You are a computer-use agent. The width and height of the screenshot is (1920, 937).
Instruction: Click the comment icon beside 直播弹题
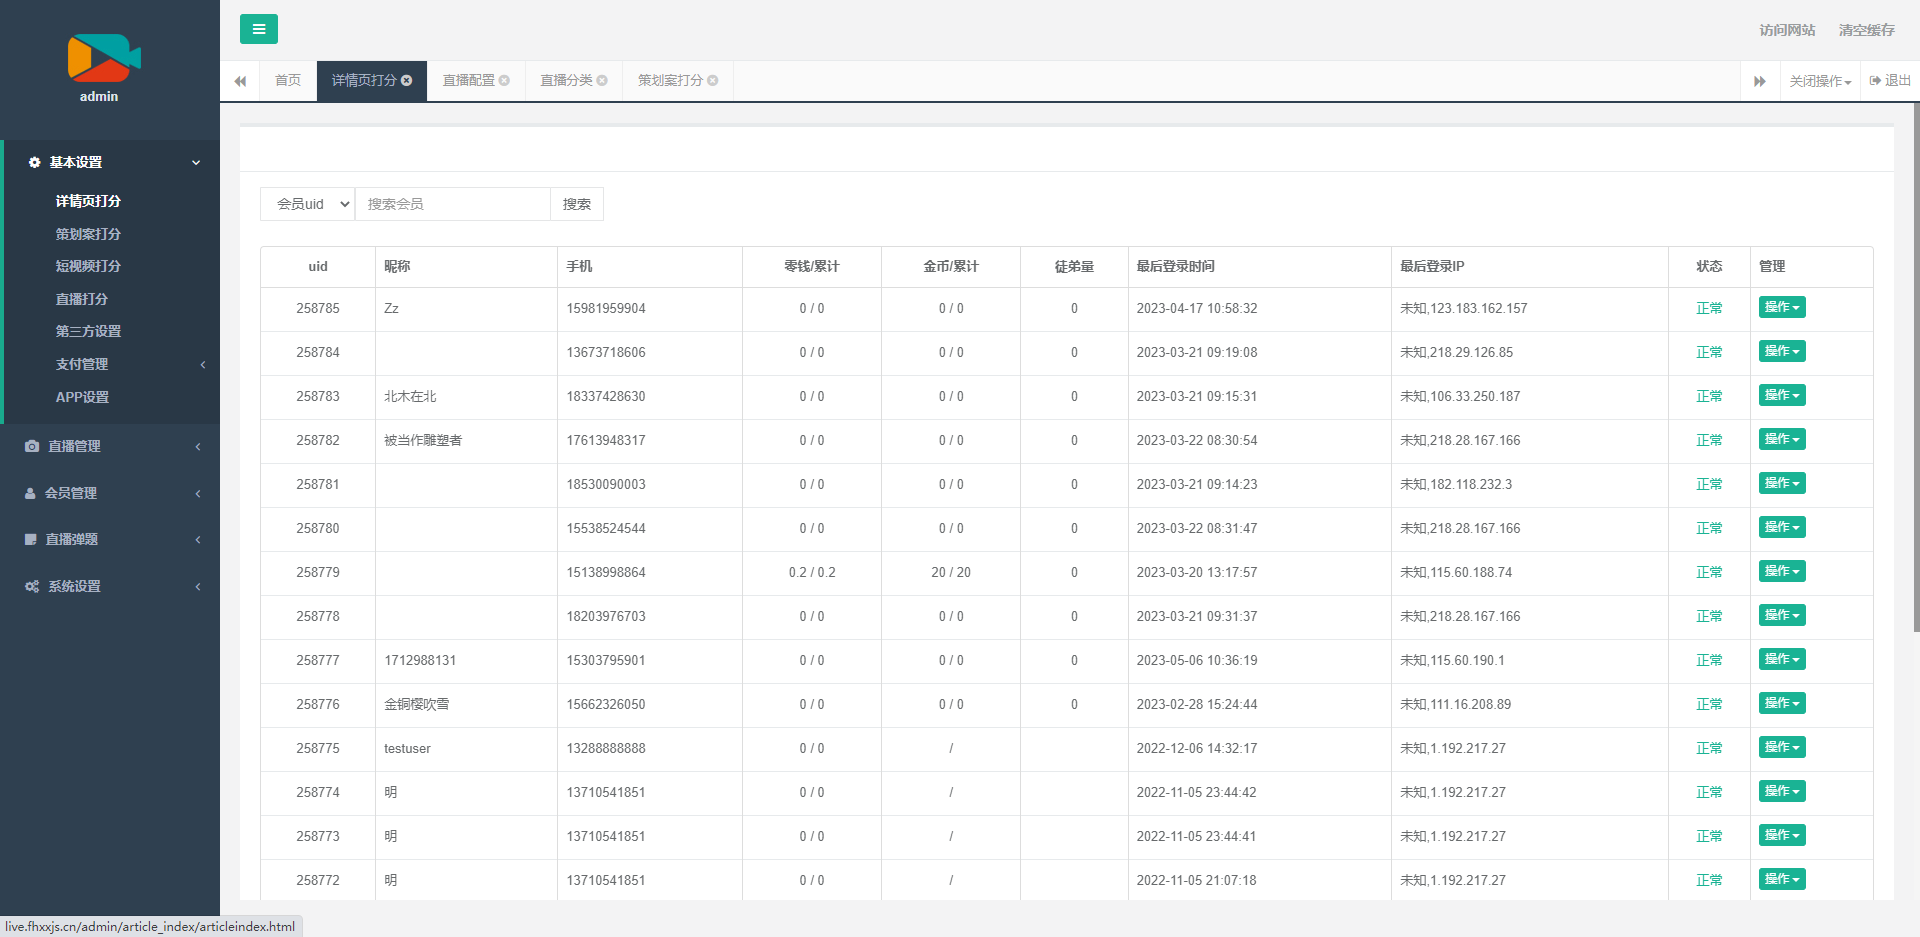coord(31,539)
